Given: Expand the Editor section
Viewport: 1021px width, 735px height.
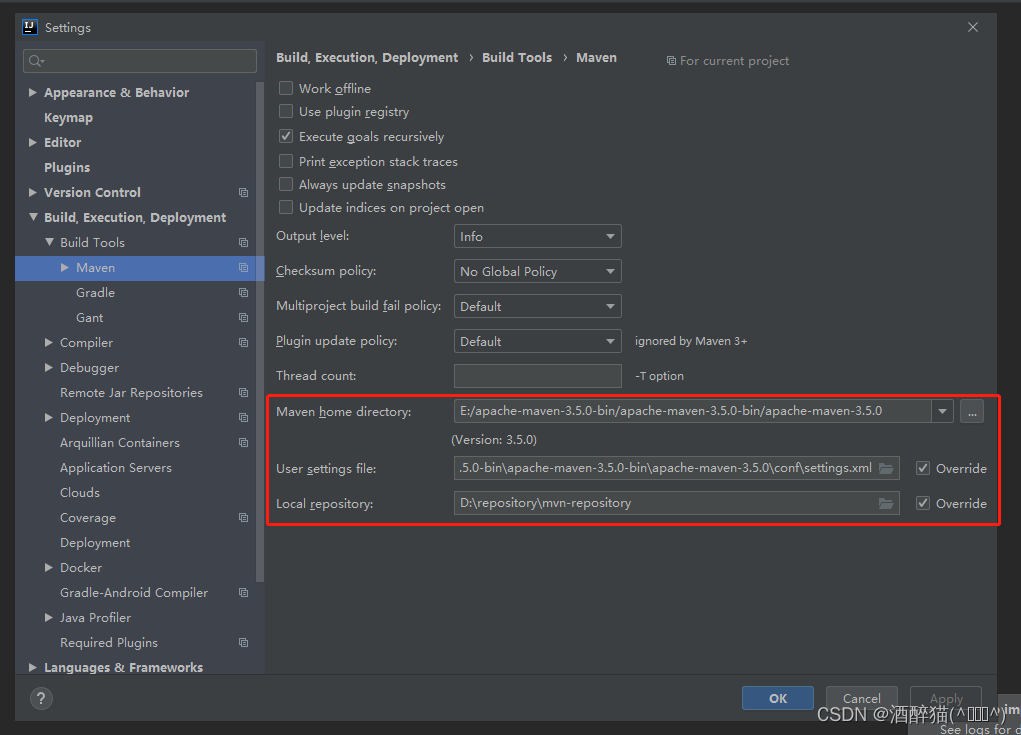Looking at the screenshot, I should (33, 142).
